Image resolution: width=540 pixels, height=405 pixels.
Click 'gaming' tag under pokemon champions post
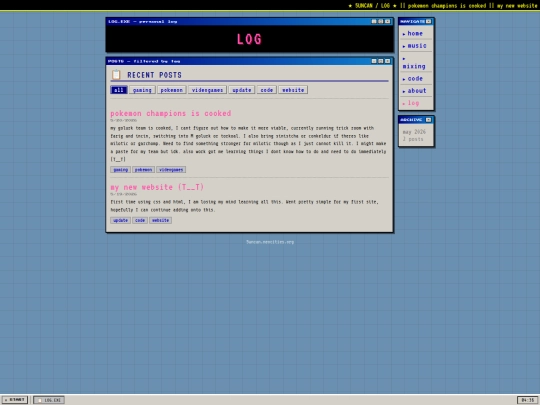pos(121,169)
